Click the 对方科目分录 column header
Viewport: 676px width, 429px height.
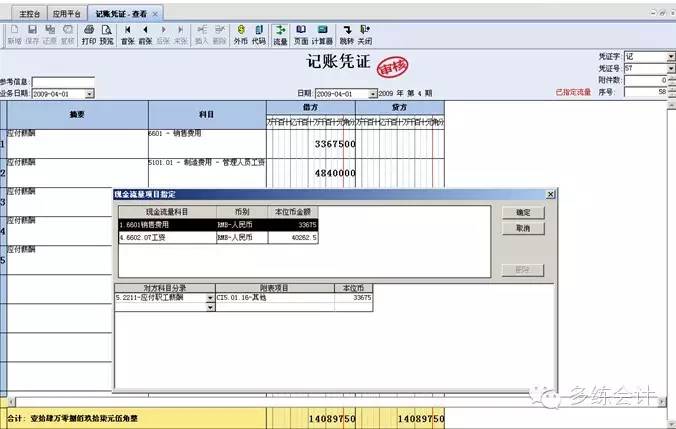pyautogui.click(x=165, y=288)
